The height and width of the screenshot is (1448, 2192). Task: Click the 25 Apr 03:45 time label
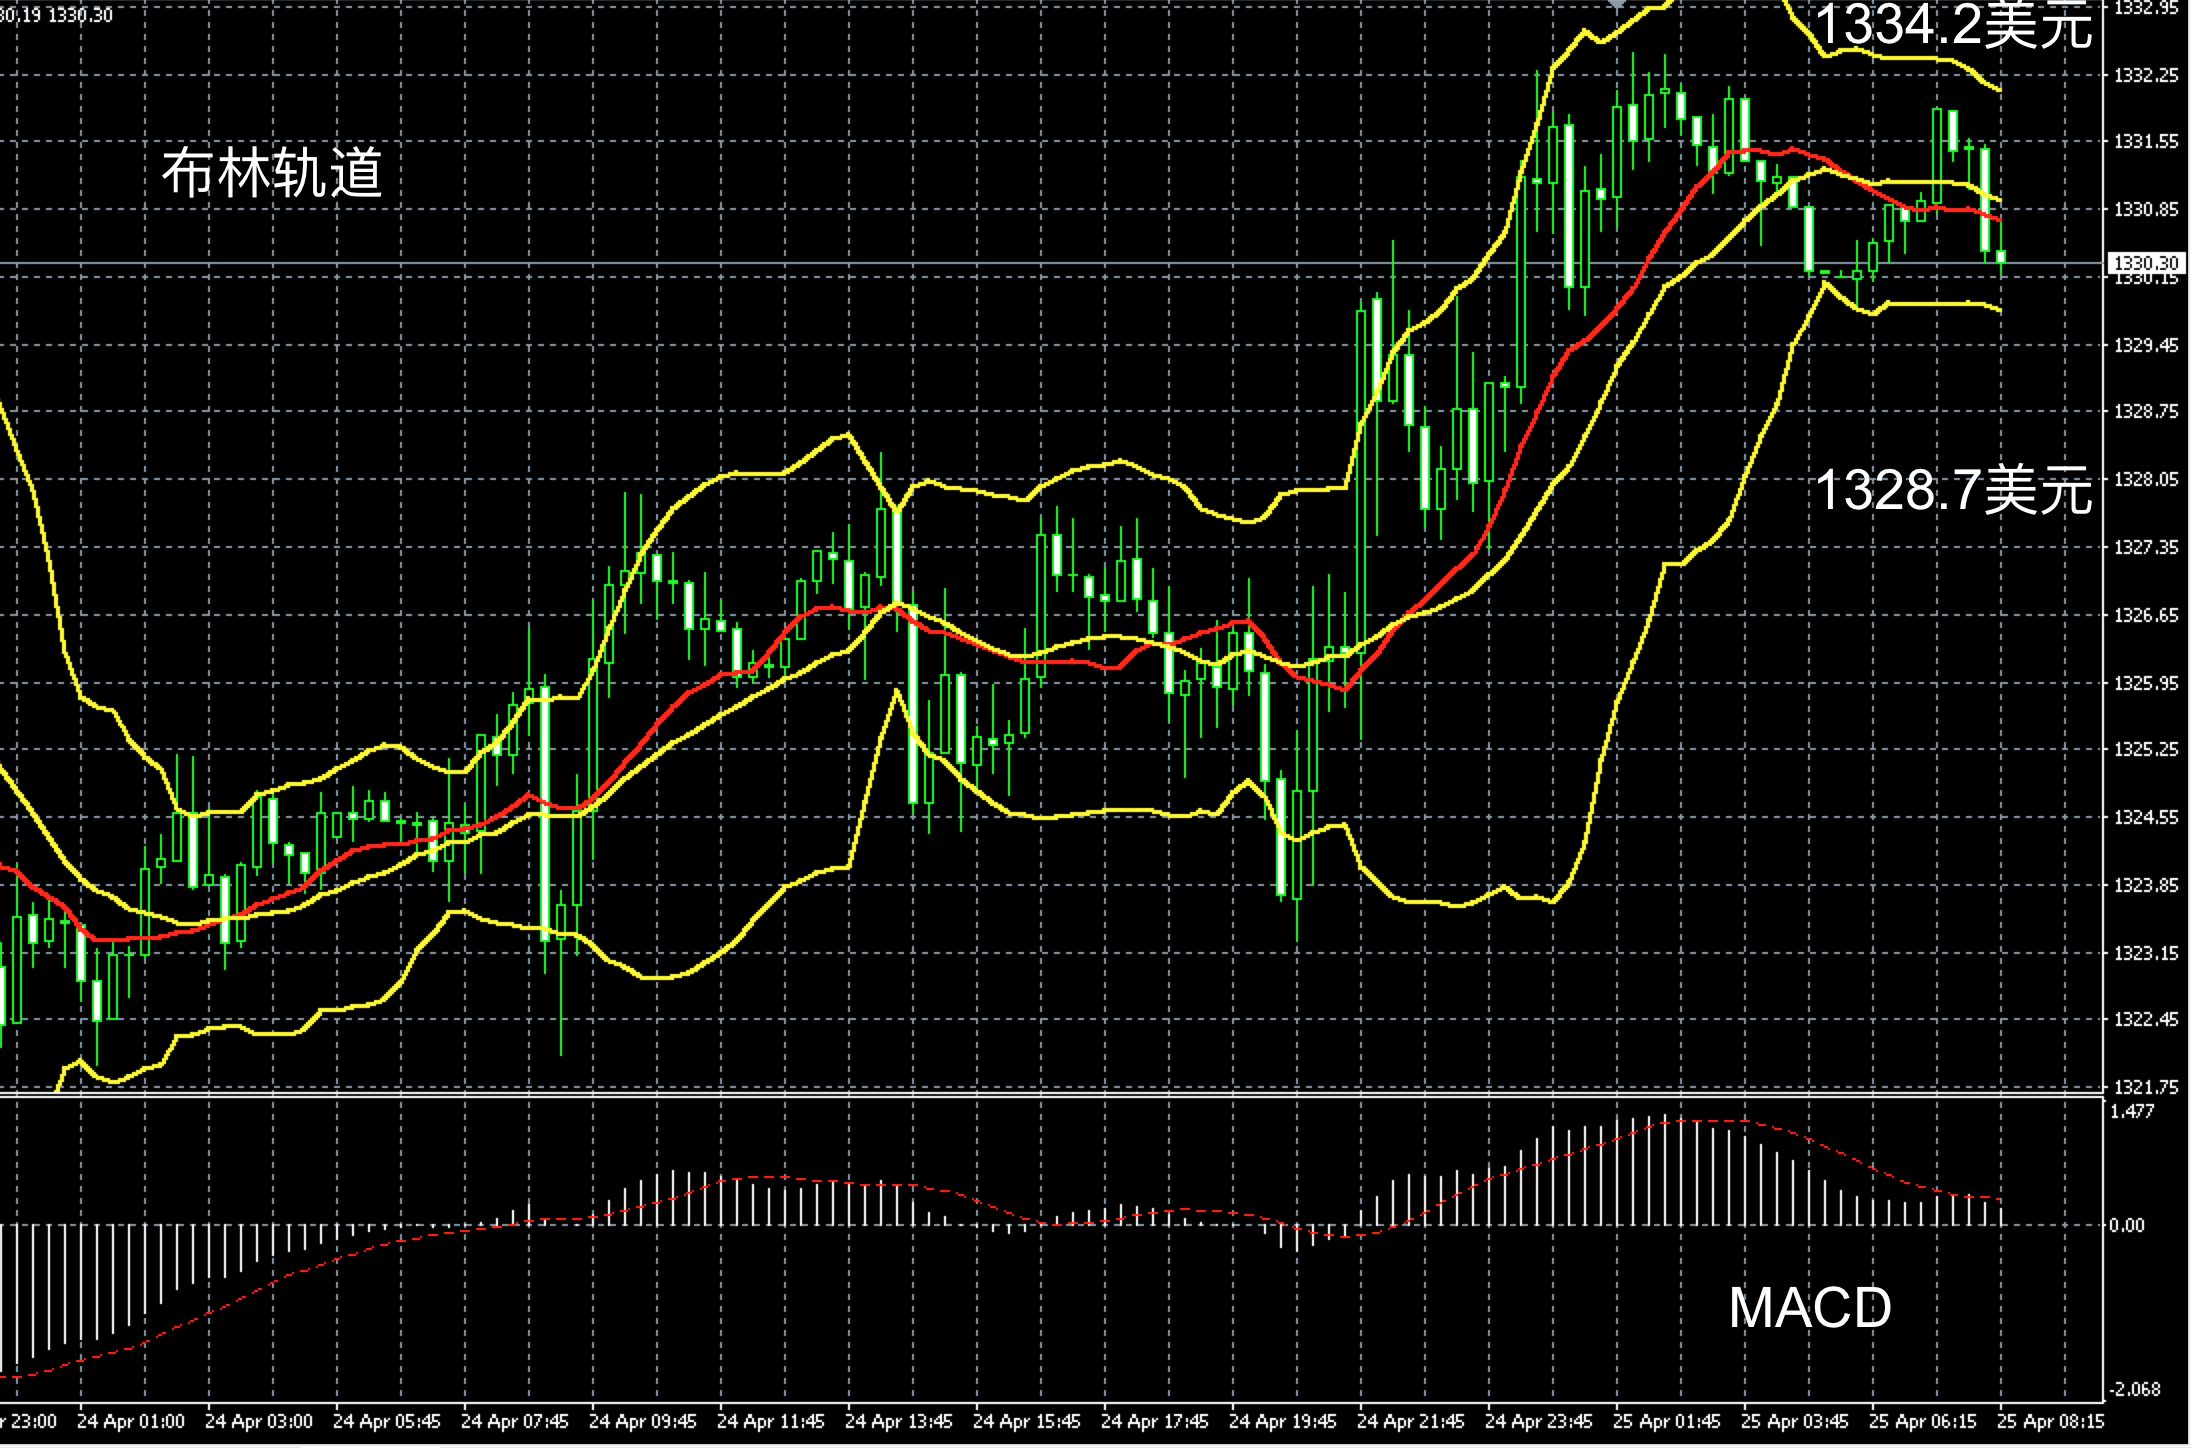(x=1795, y=1421)
